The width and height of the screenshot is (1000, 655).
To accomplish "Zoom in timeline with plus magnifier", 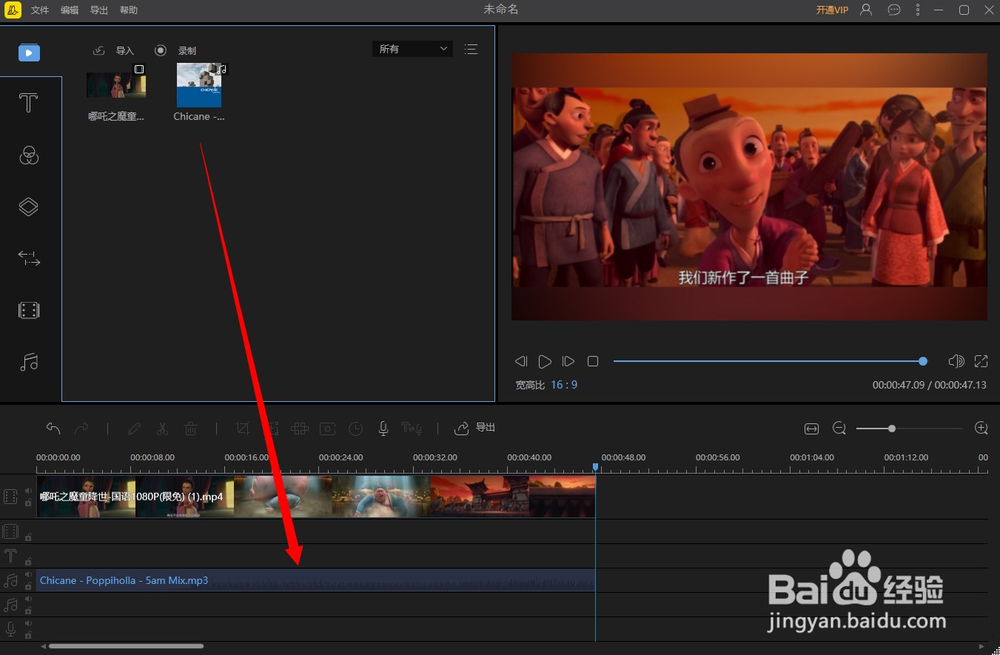I will [982, 428].
